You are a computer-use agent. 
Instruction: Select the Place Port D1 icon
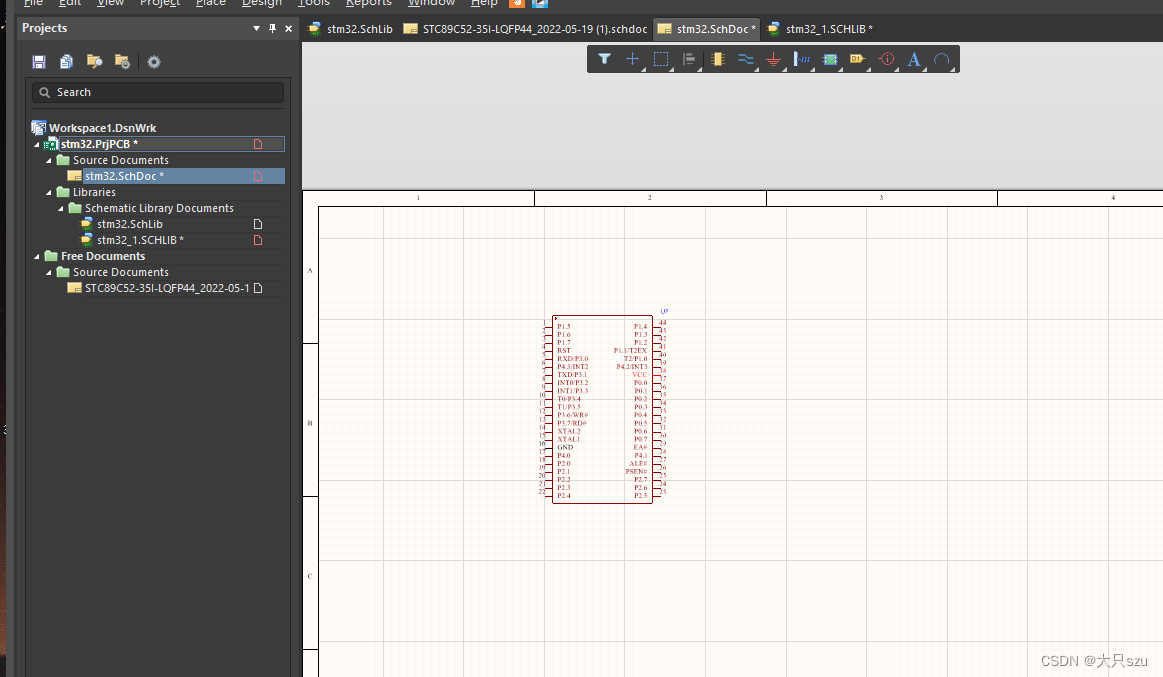pyautogui.click(x=857, y=59)
